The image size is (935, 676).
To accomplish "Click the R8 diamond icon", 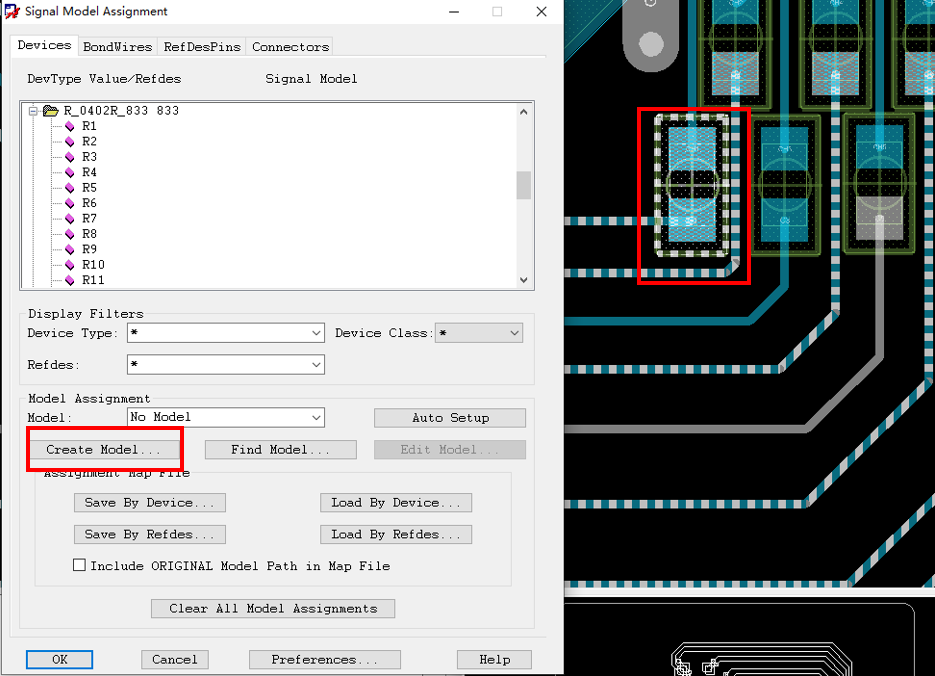I will 70,234.
